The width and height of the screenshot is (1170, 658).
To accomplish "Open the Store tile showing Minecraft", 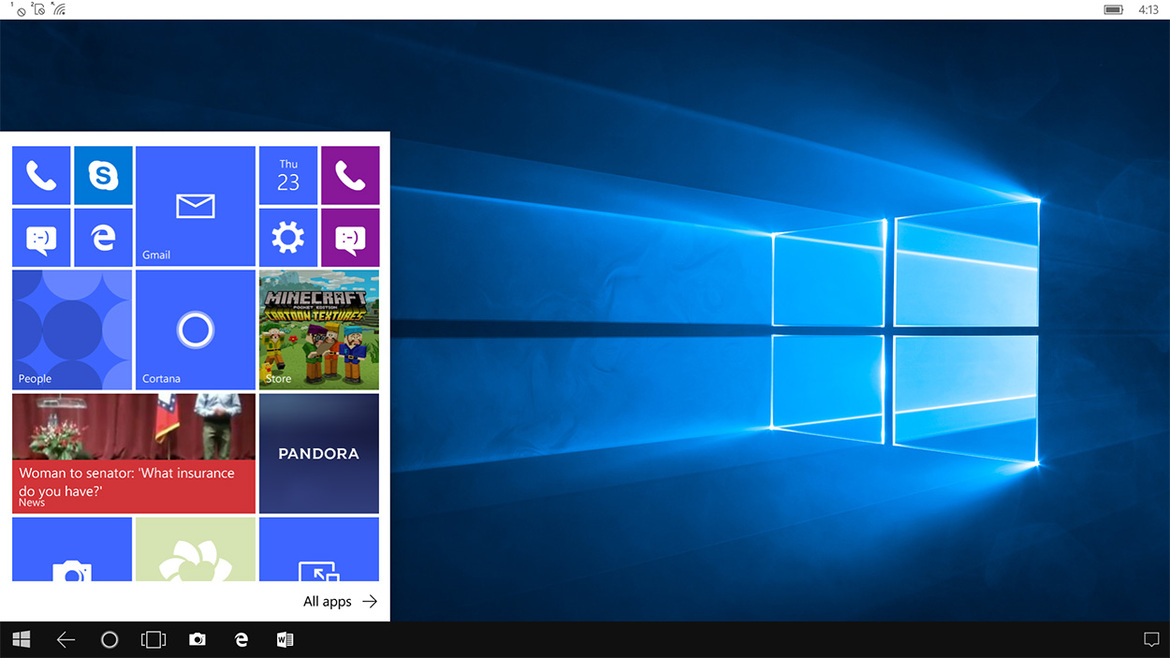I will (x=319, y=330).
